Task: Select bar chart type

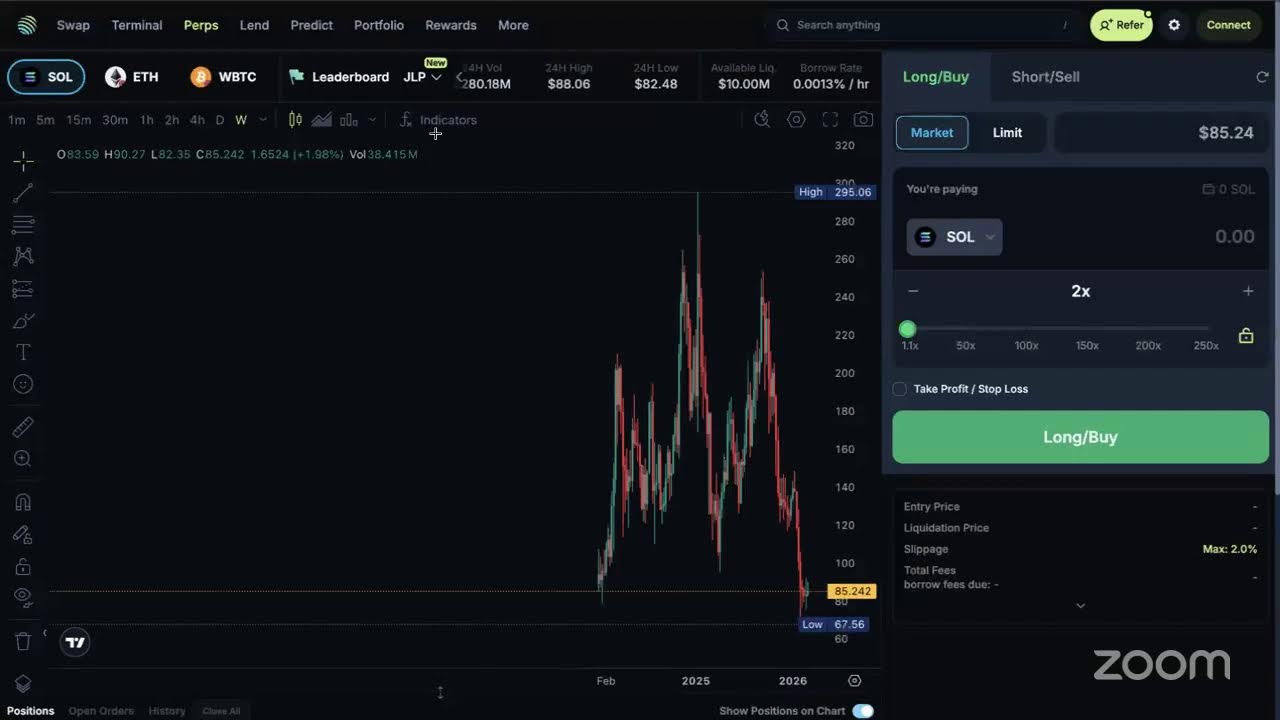Action: pos(348,120)
